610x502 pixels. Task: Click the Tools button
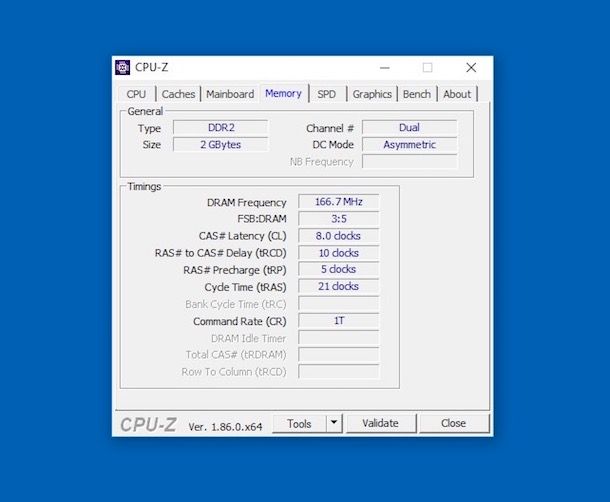point(299,423)
